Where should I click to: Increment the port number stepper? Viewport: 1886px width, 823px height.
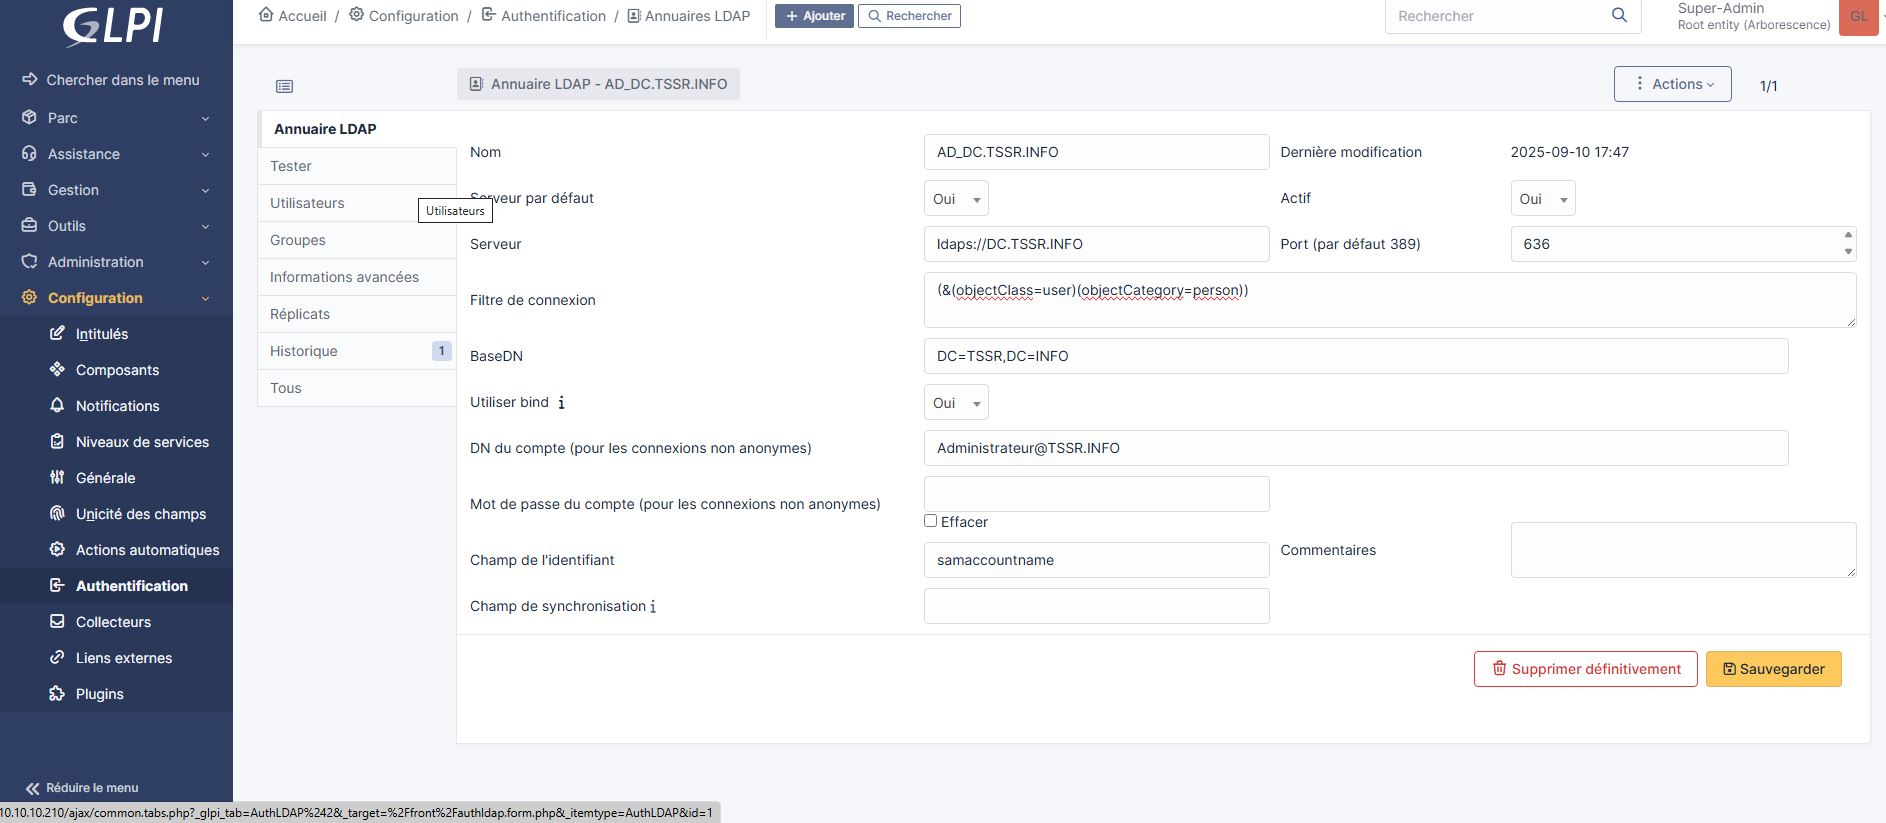(x=1848, y=236)
